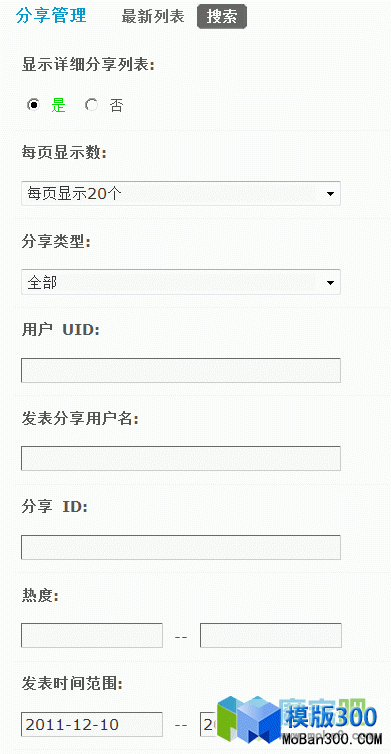
Task: Click the 是 label text
Action: point(58,105)
